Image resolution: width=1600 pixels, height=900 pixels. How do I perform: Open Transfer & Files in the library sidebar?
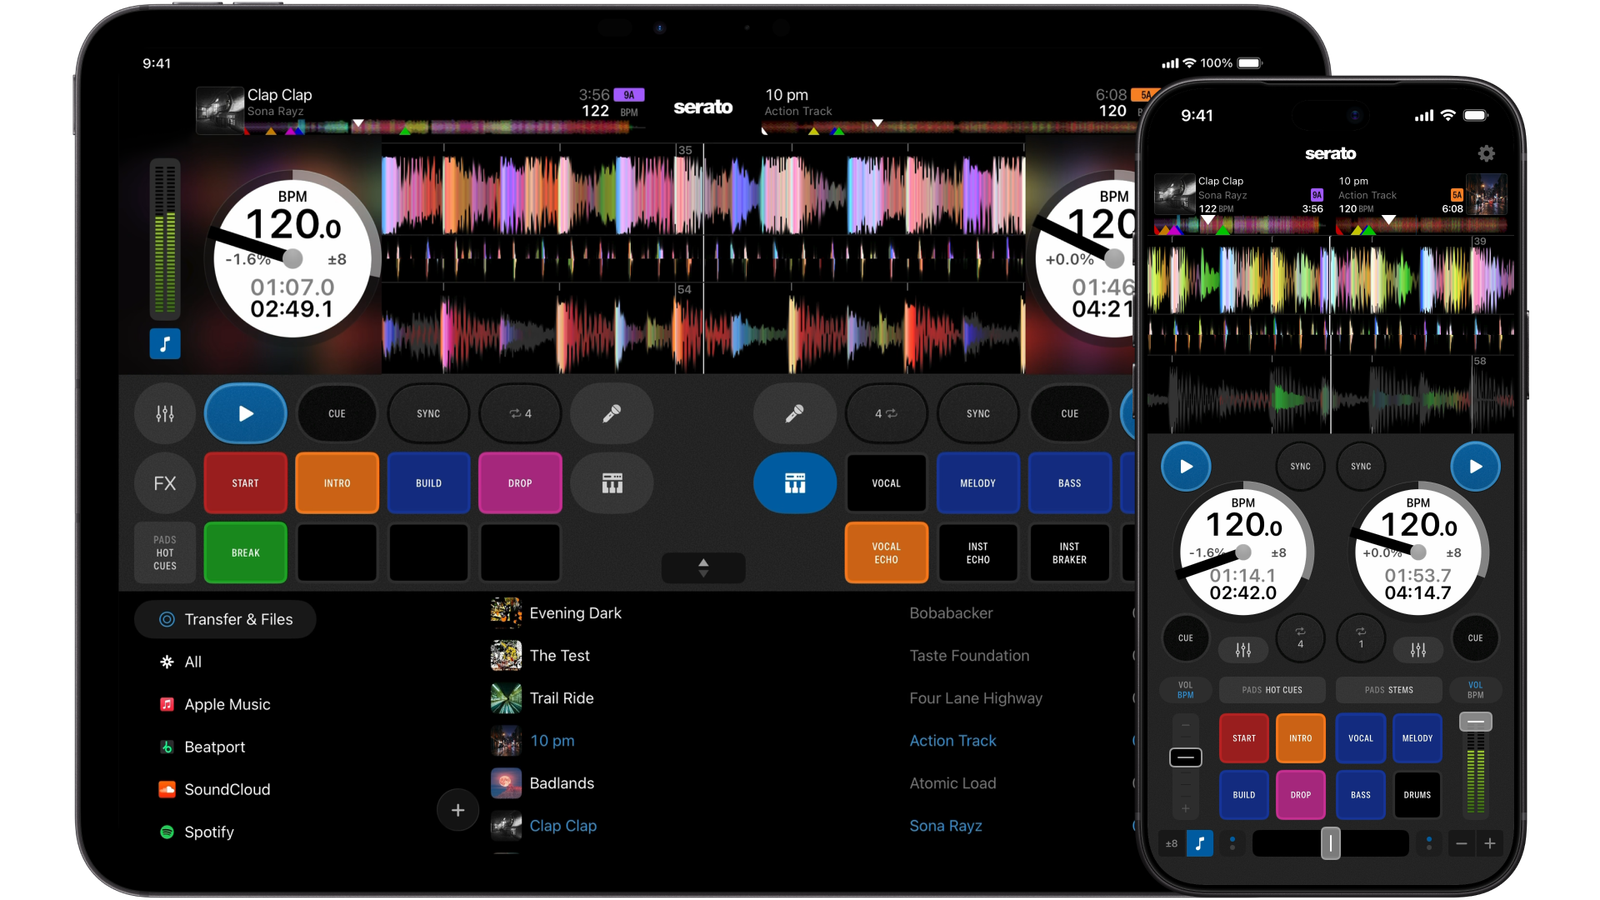(x=225, y=619)
